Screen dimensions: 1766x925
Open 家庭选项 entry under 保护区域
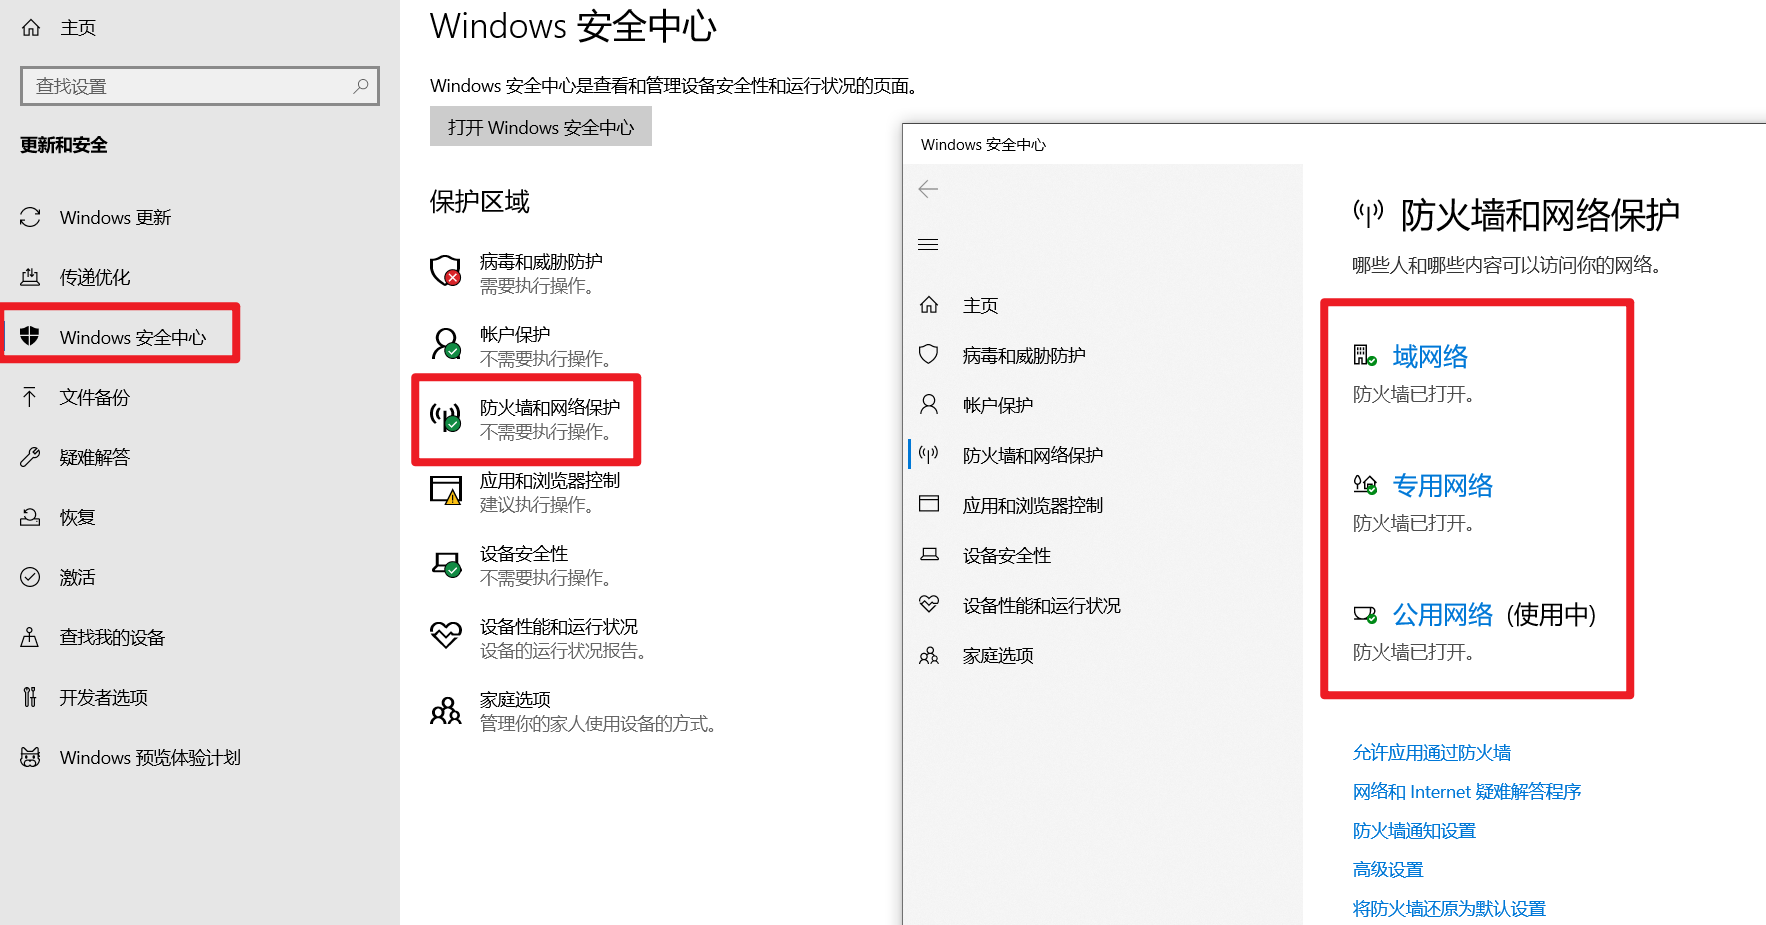point(575,711)
